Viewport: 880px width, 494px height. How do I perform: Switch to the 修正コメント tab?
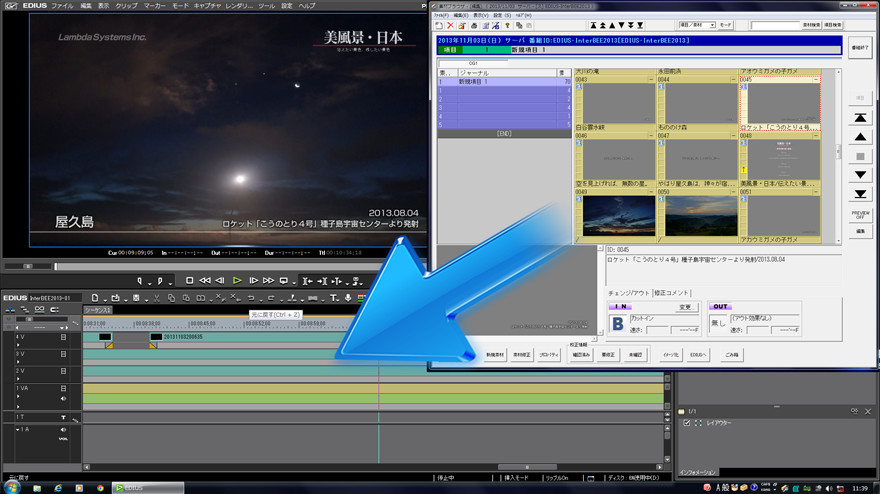click(670, 293)
